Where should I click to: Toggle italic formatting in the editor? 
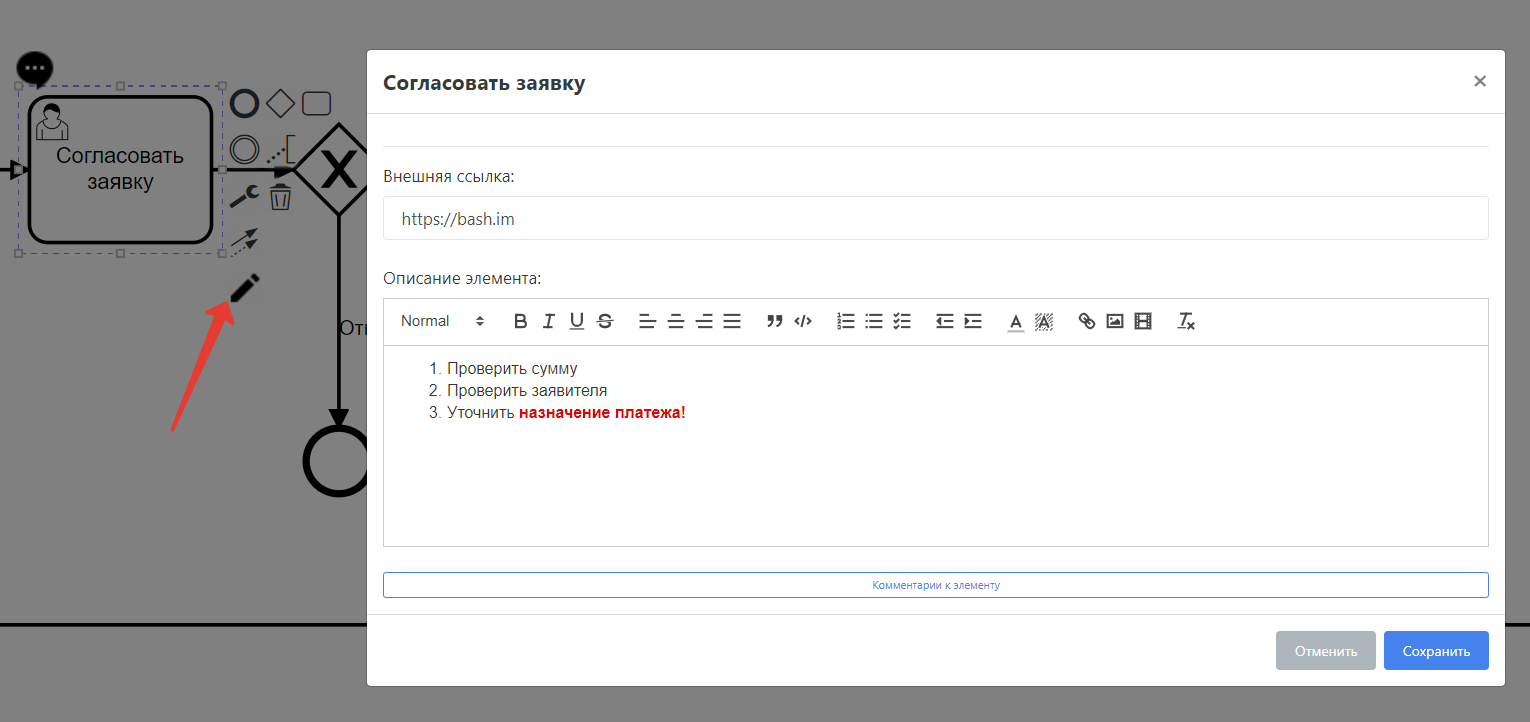pos(548,321)
